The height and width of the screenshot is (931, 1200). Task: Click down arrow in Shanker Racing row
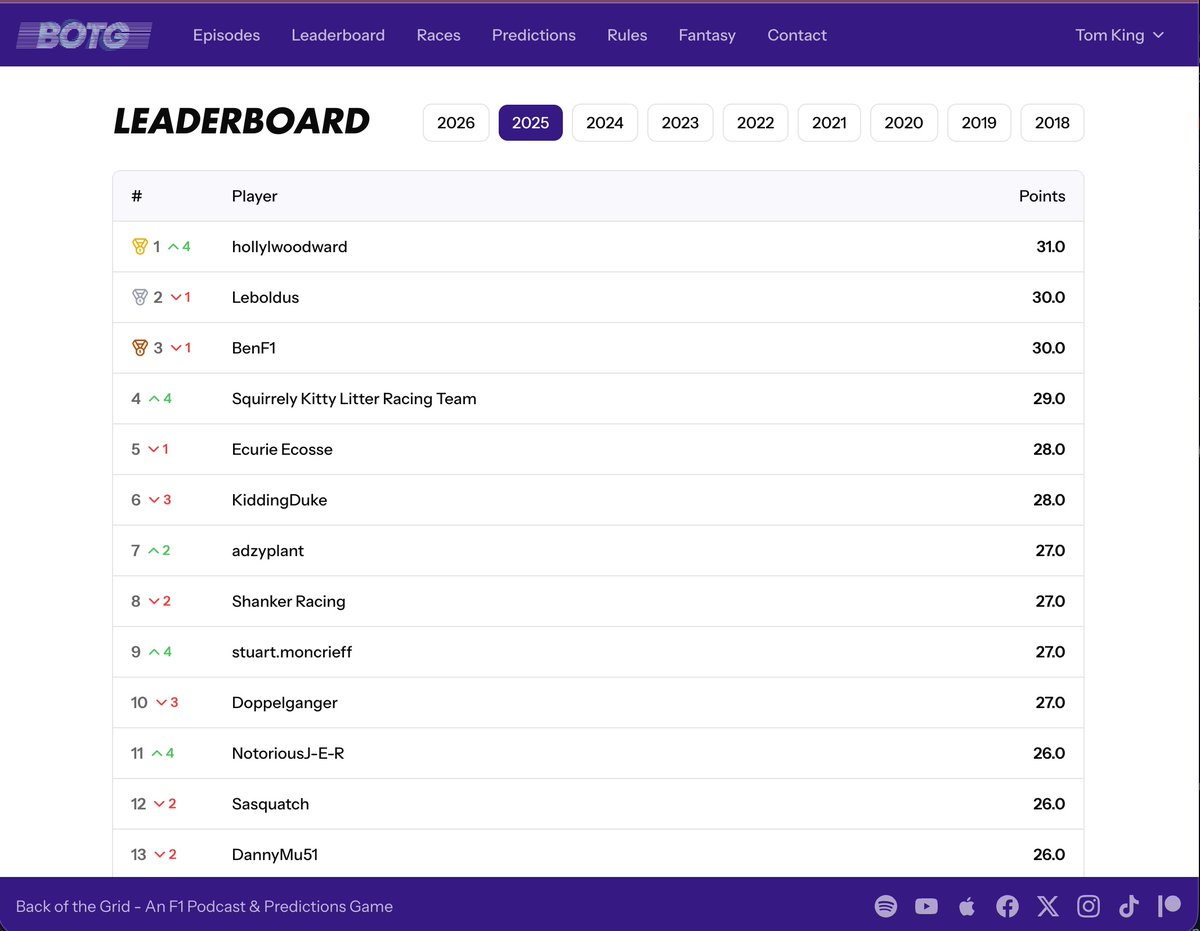(x=154, y=601)
